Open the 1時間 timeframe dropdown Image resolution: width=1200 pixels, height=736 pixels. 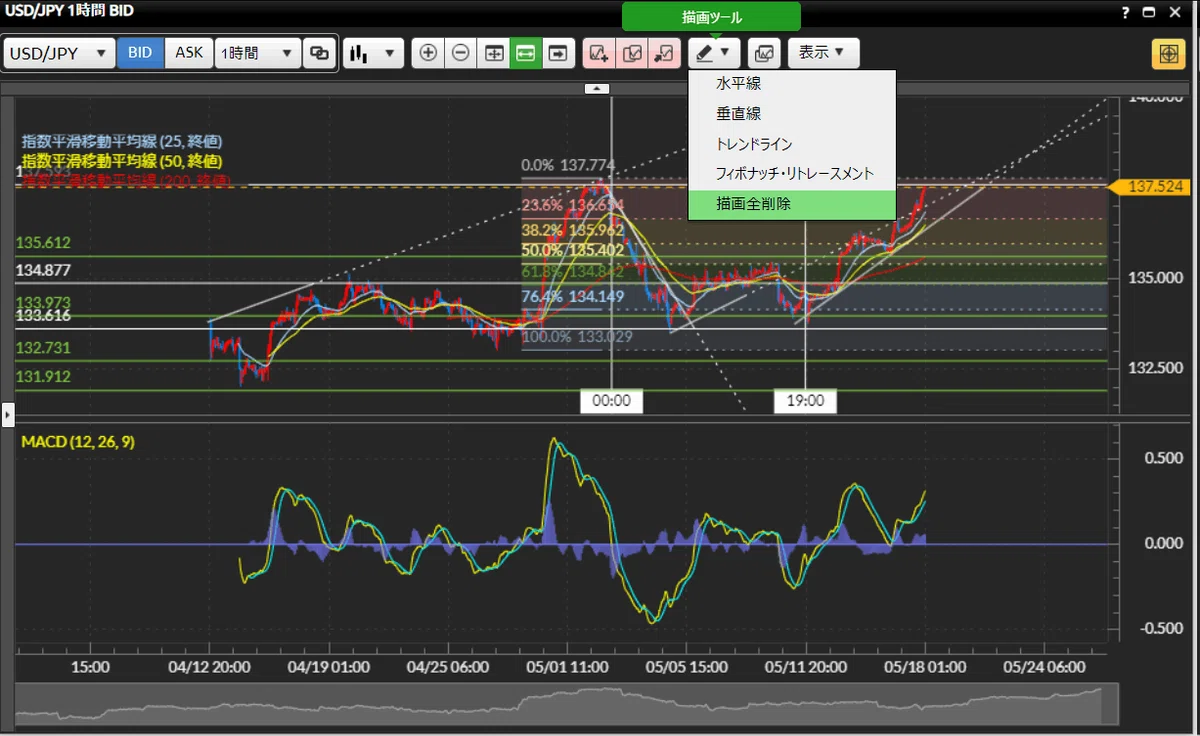coord(258,53)
